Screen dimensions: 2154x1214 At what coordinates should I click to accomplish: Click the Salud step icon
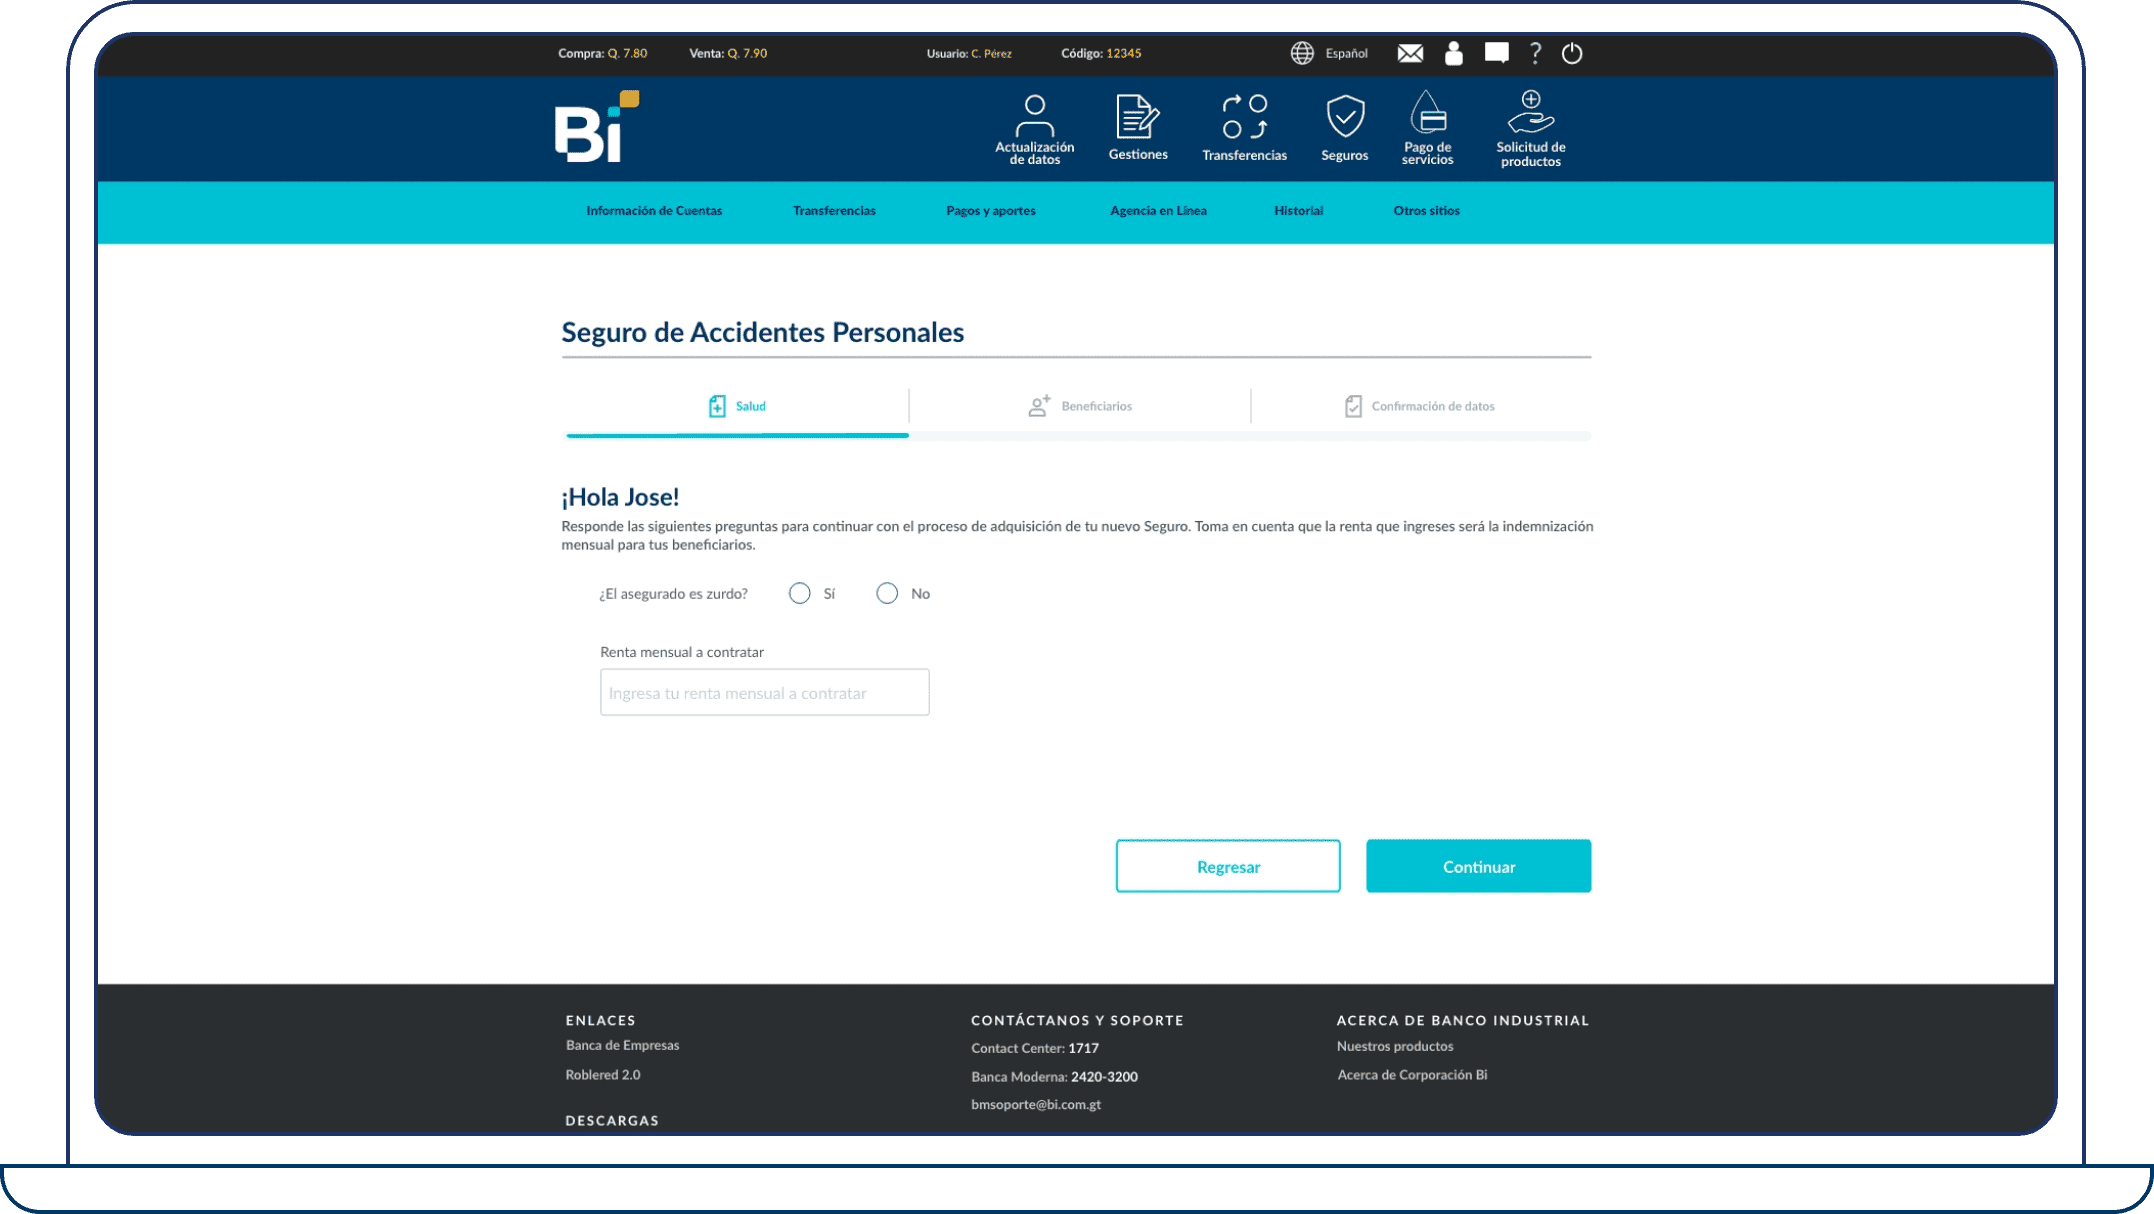click(717, 406)
